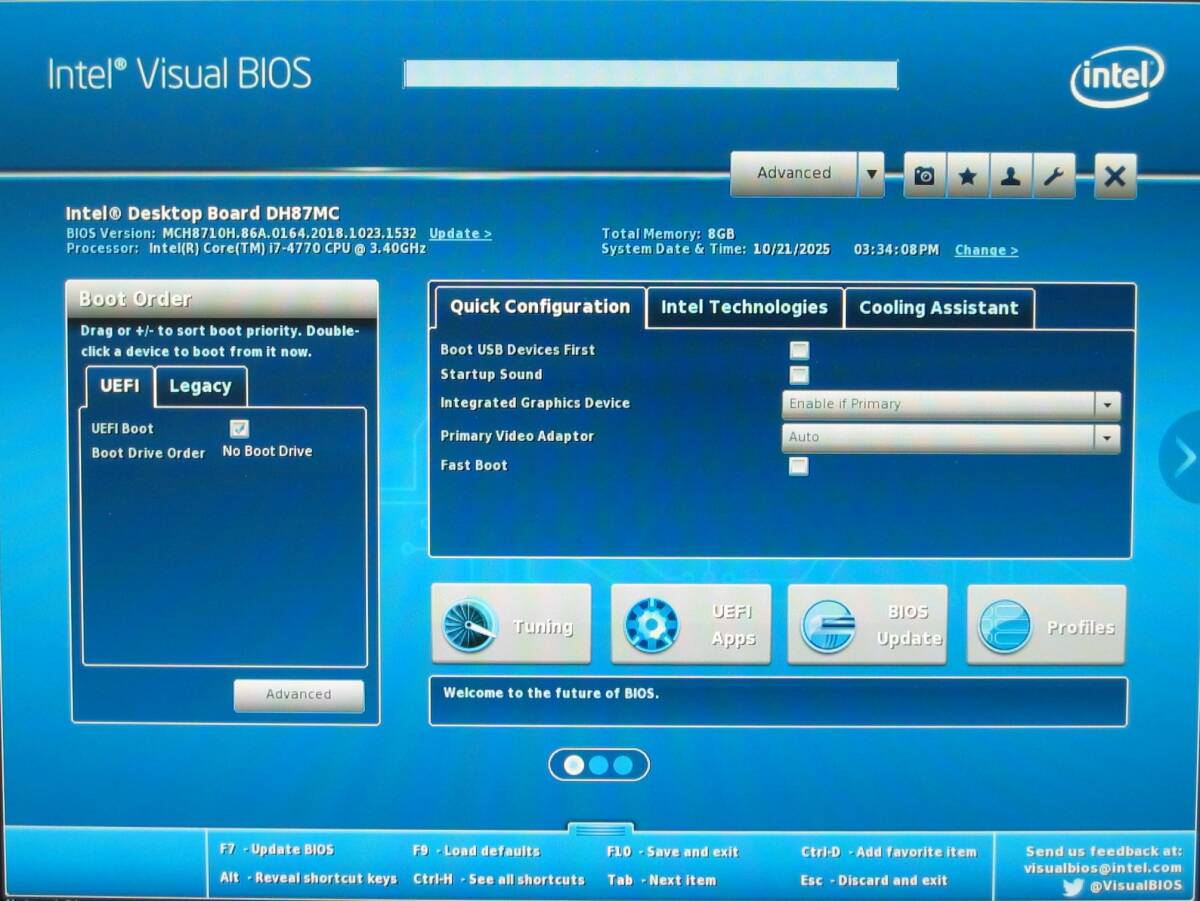Open the BIOS Update tool

(868, 625)
